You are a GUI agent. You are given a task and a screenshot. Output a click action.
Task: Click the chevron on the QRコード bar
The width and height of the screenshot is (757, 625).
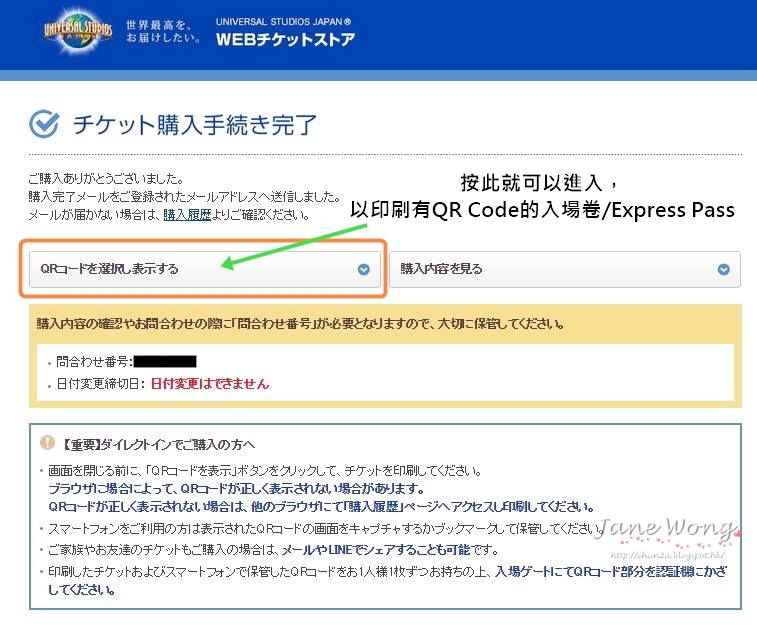tap(364, 269)
